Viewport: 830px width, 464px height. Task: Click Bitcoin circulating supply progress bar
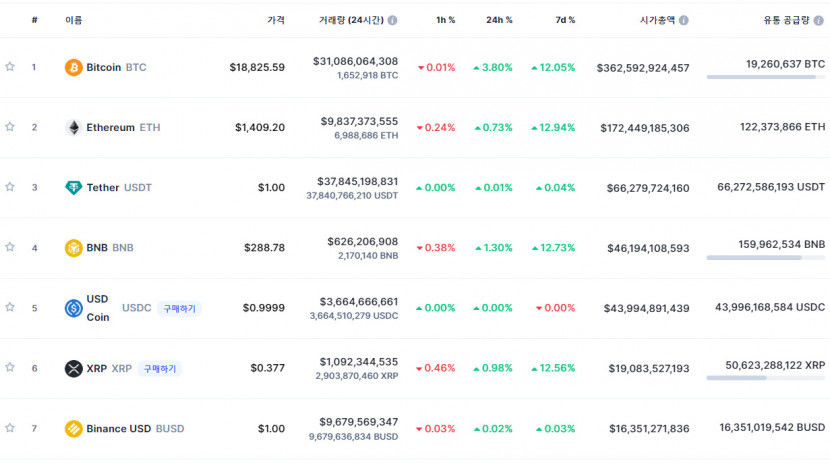pyautogui.click(x=765, y=77)
